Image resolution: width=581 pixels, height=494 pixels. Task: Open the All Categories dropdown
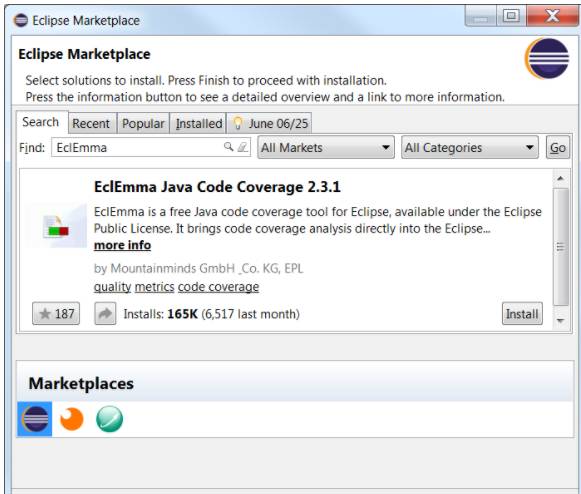[470, 147]
